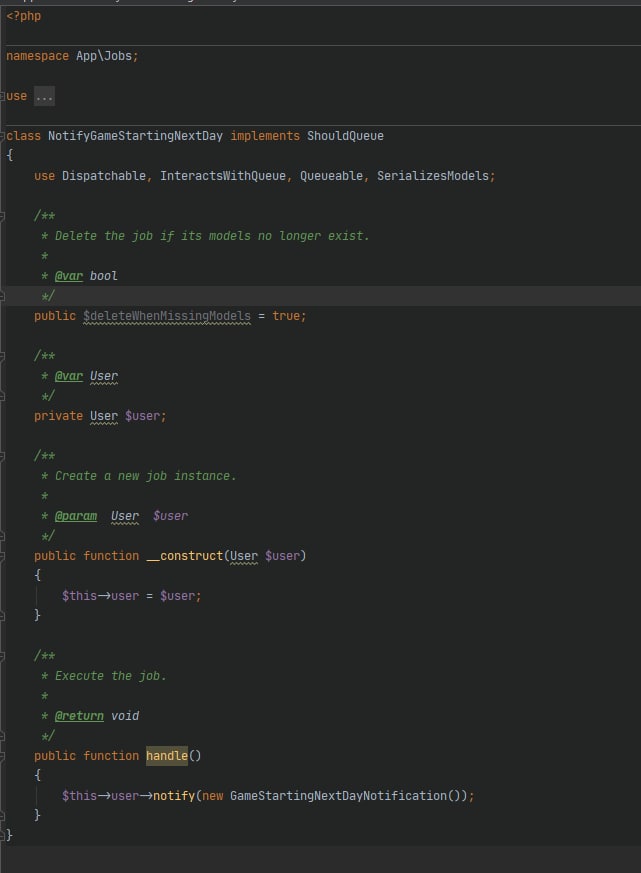Click the Queueable trait name
The image size is (641, 873).
(x=331, y=176)
